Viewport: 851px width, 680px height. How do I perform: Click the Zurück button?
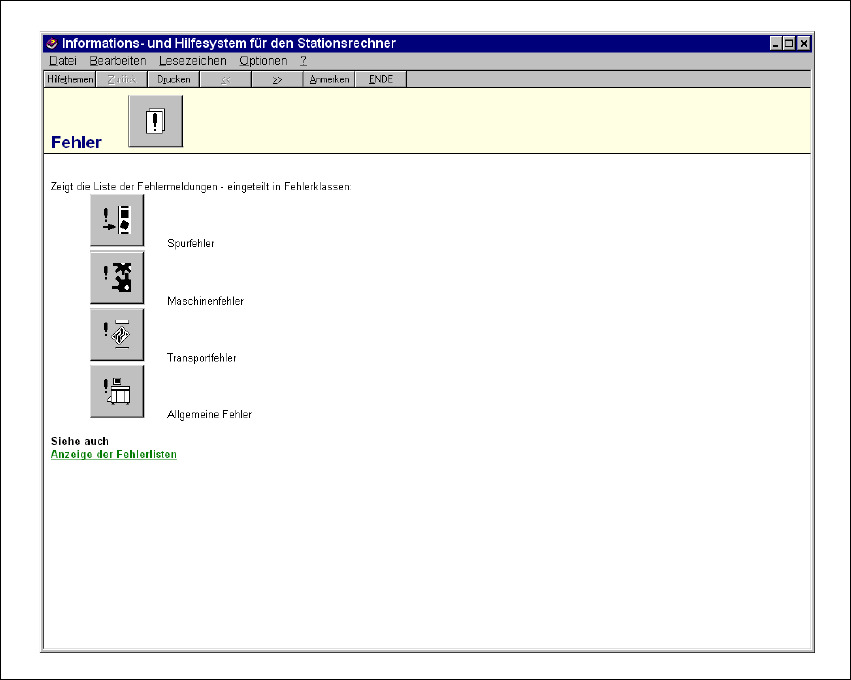[x=122, y=79]
